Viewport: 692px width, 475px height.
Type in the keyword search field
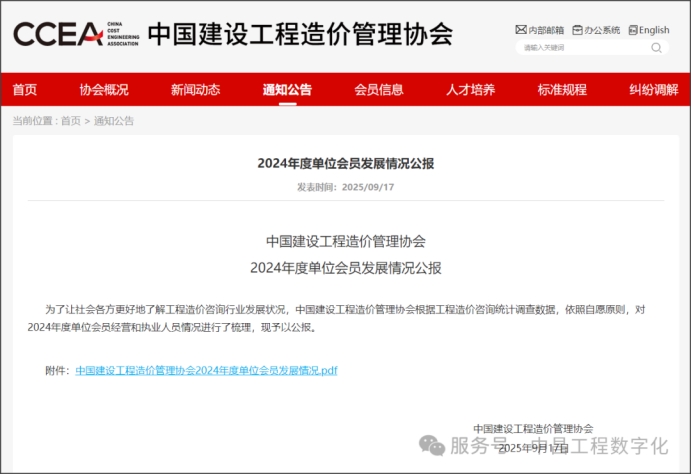coord(580,47)
